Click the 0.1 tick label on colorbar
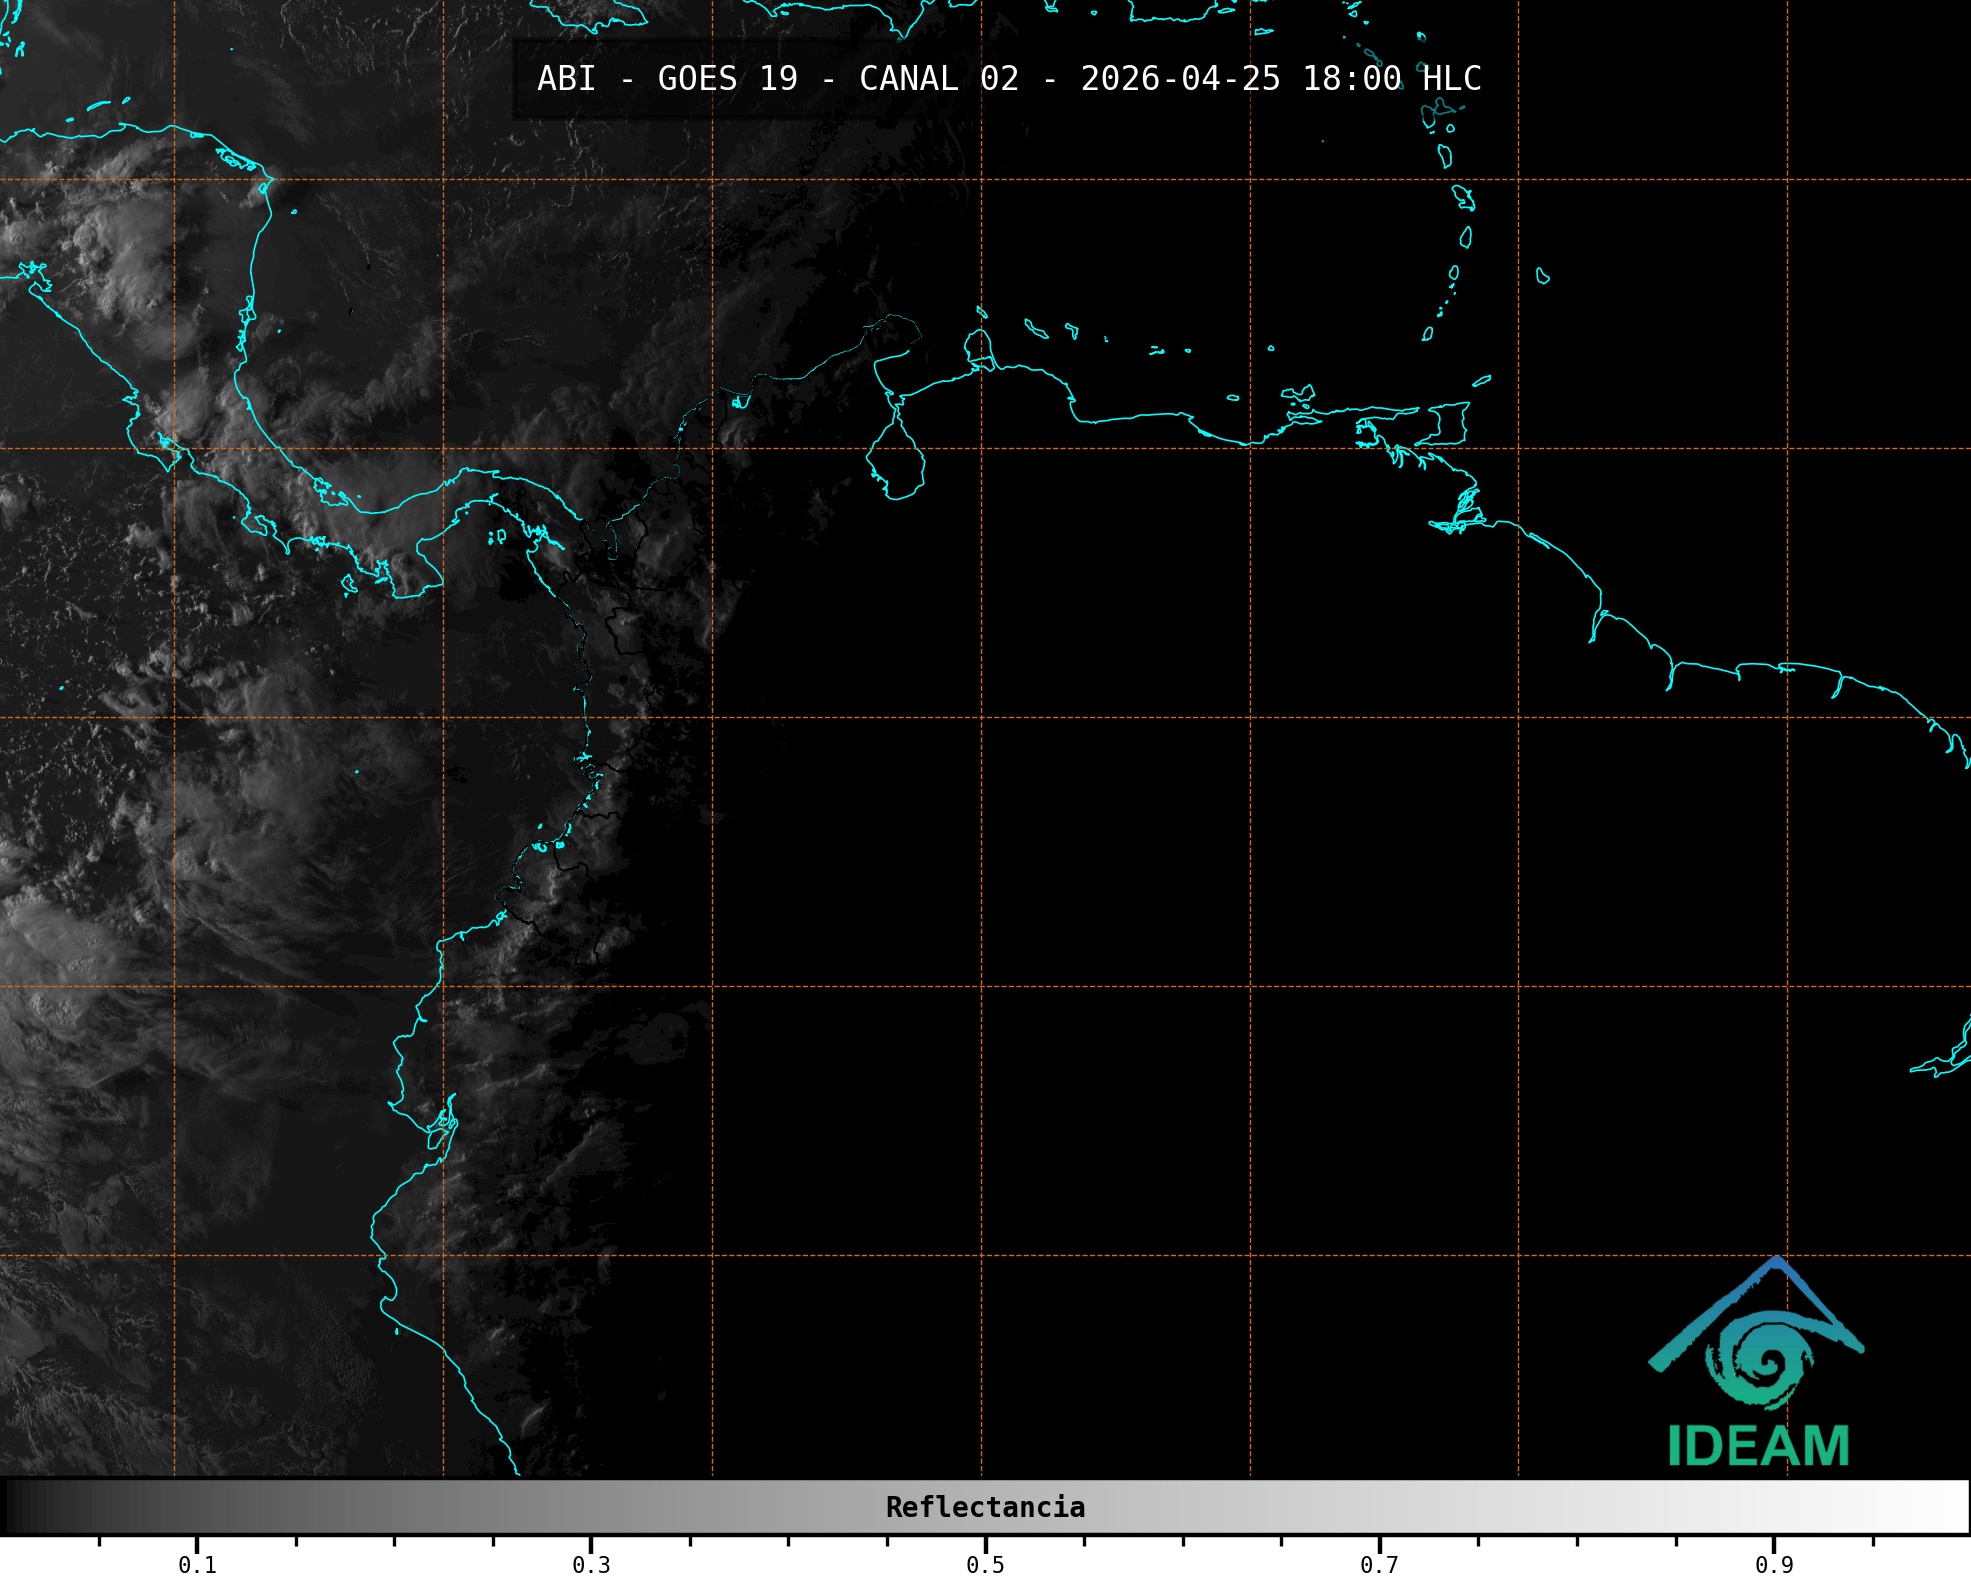 (x=197, y=1564)
